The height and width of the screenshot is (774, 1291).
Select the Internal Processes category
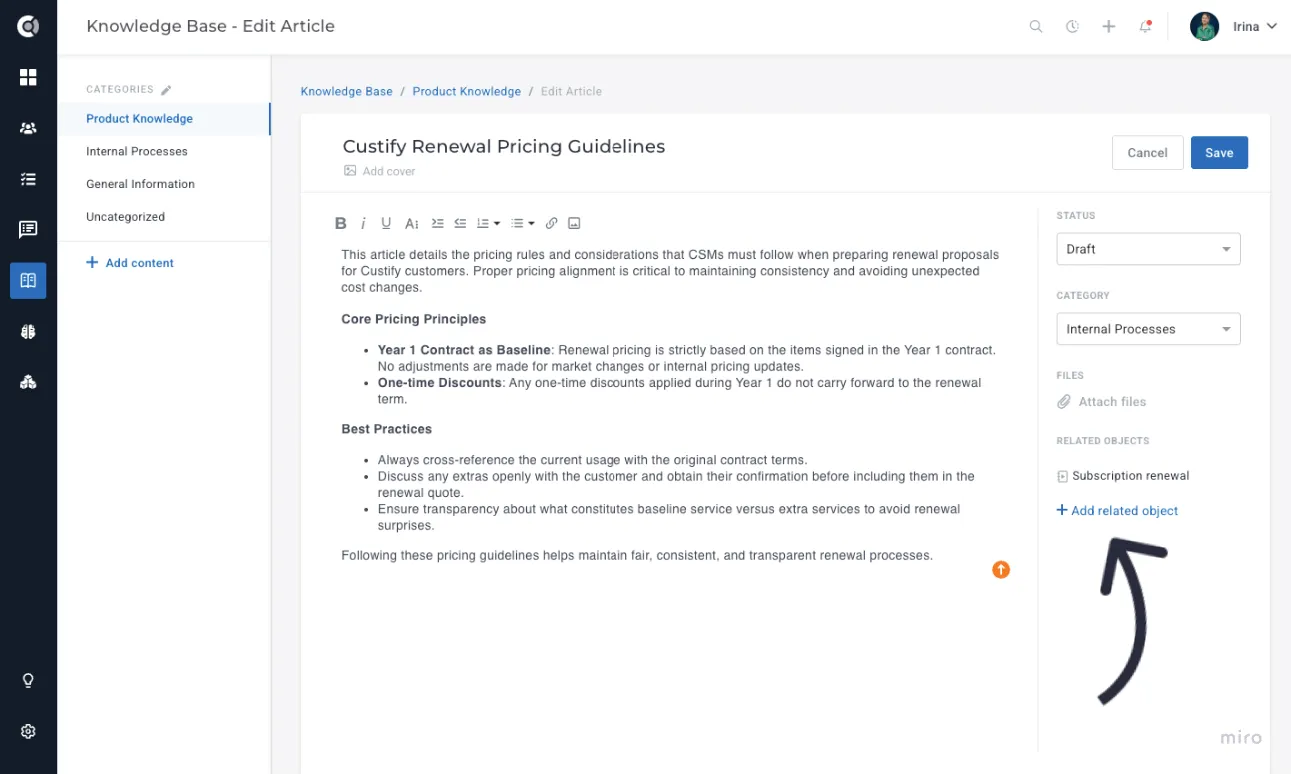pos(137,151)
